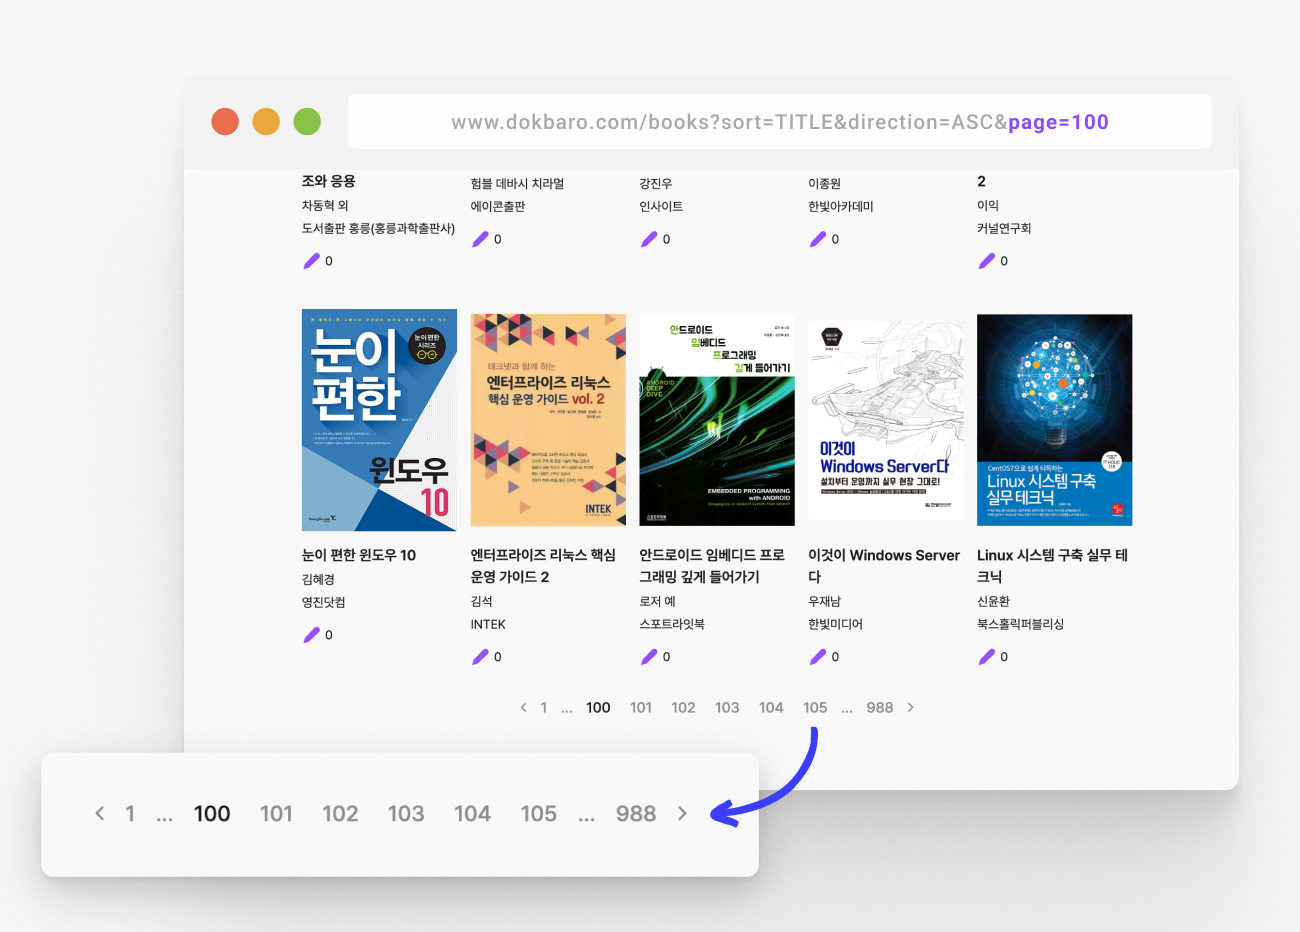Screen dimensions: 1300x932
Task: Click publisher name 에이콘출판
Action: 498,206
